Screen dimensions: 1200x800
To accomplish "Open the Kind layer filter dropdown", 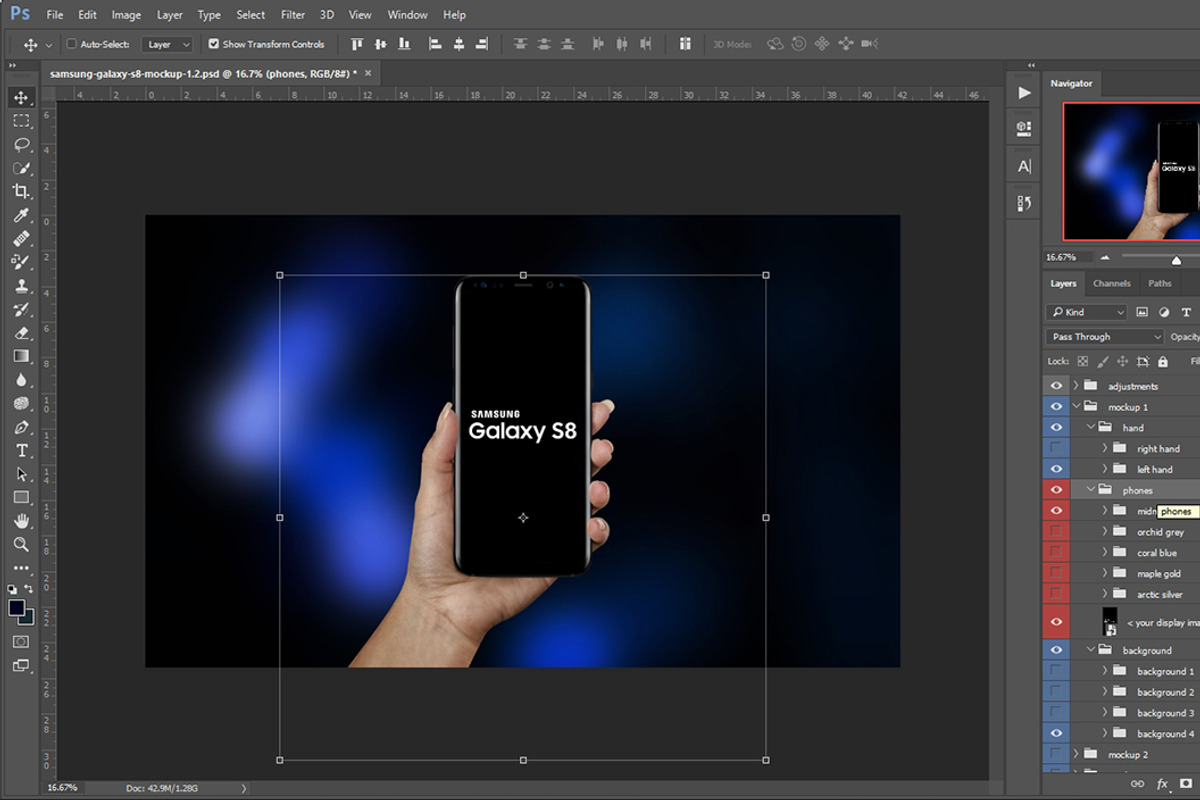I will [1087, 312].
